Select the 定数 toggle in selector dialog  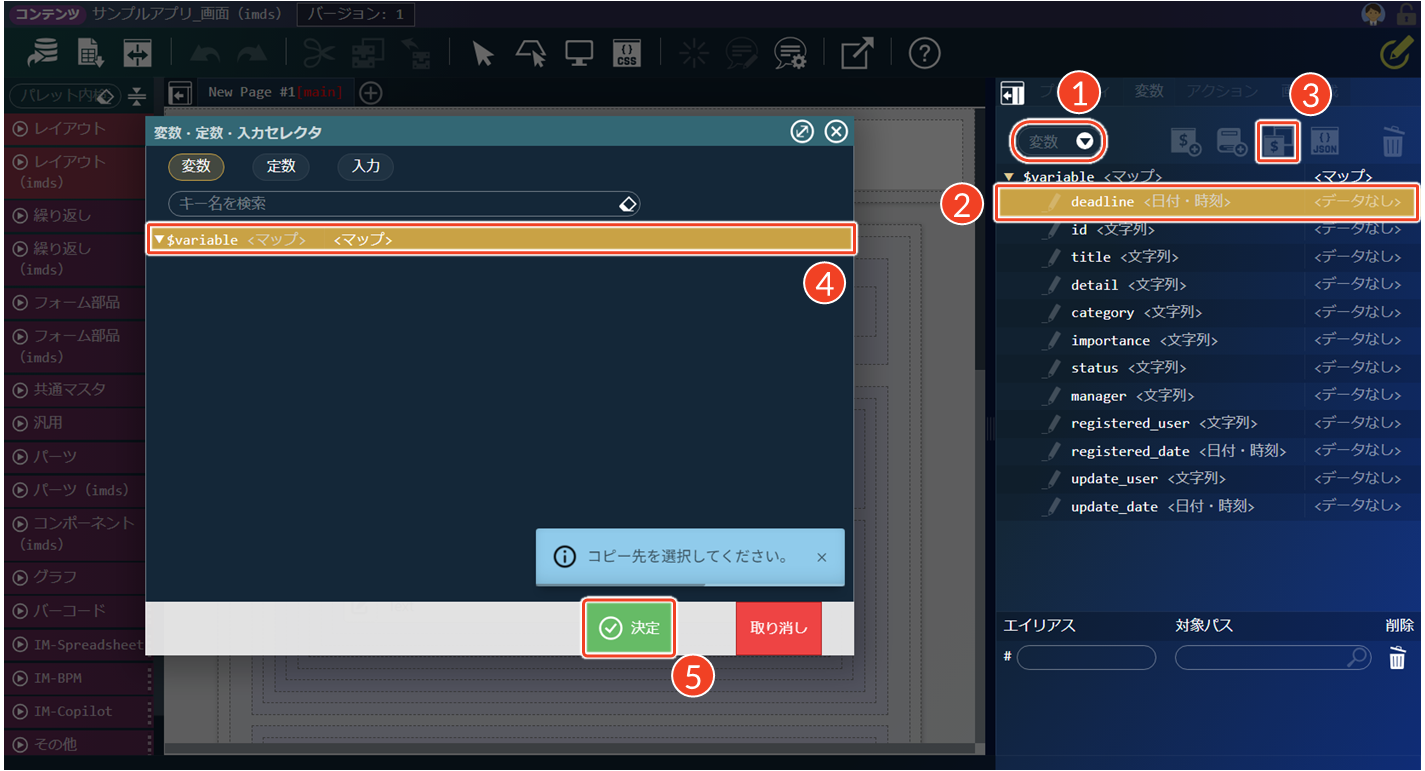point(281,166)
